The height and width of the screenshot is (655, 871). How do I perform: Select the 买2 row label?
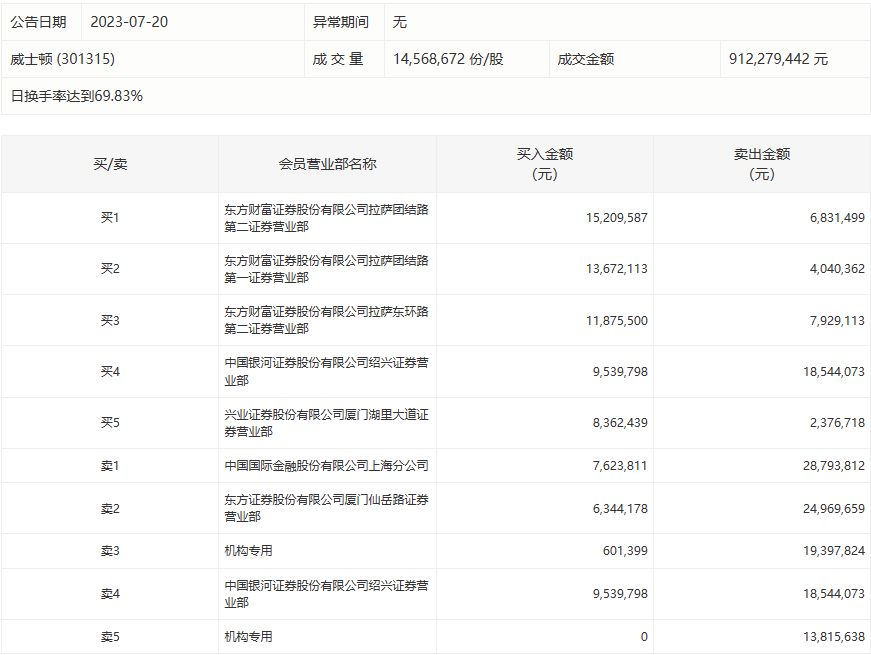[110, 269]
